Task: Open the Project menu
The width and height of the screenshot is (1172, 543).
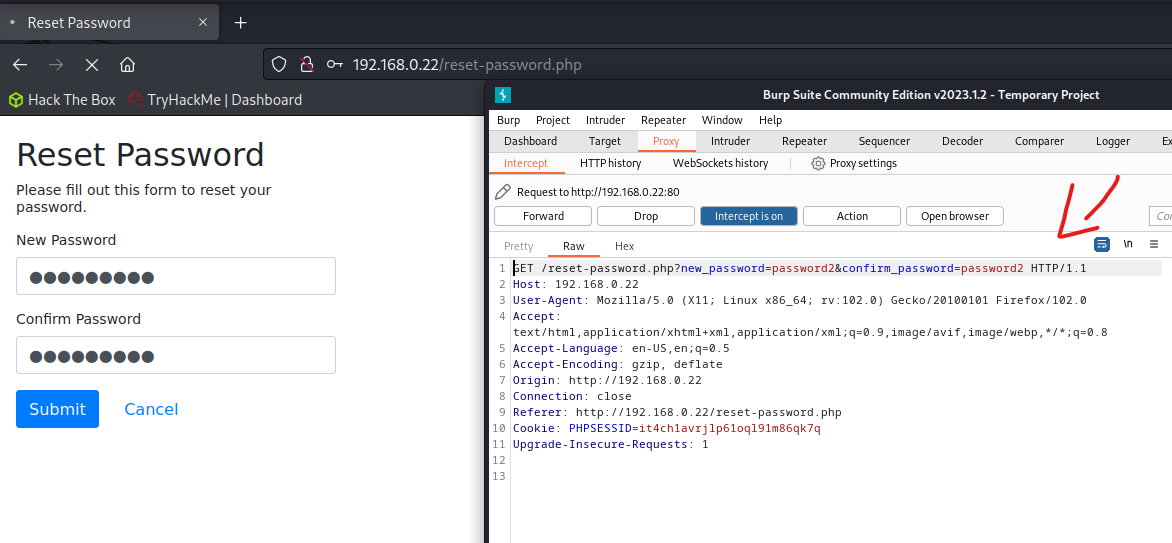Action: coord(552,120)
